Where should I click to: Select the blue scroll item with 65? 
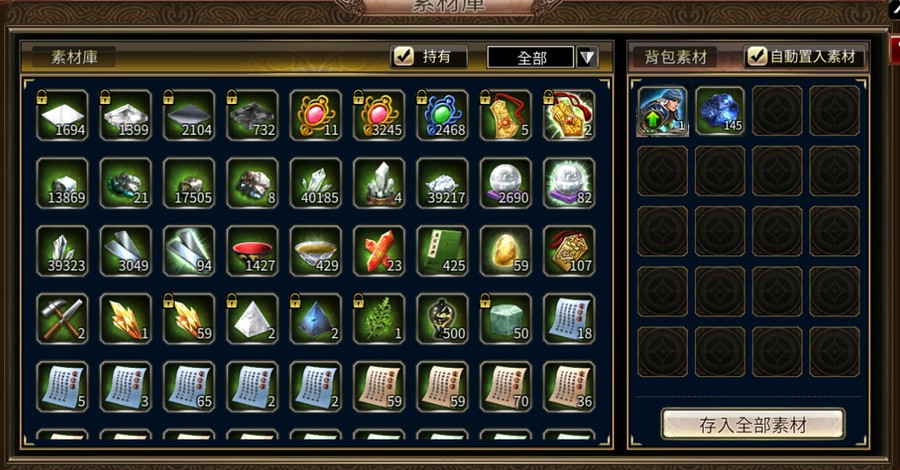[x=189, y=386]
